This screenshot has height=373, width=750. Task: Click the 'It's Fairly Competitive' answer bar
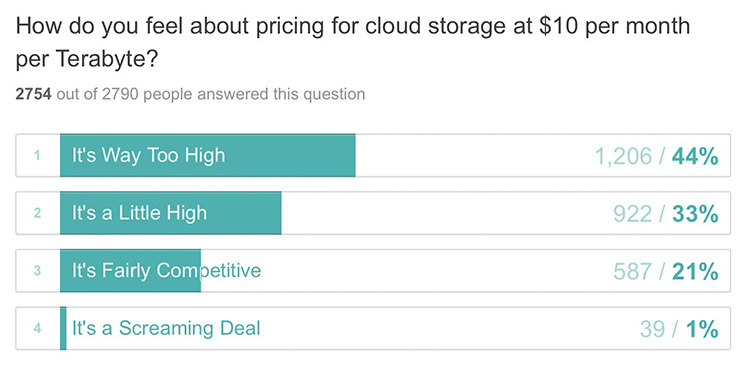(373, 271)
